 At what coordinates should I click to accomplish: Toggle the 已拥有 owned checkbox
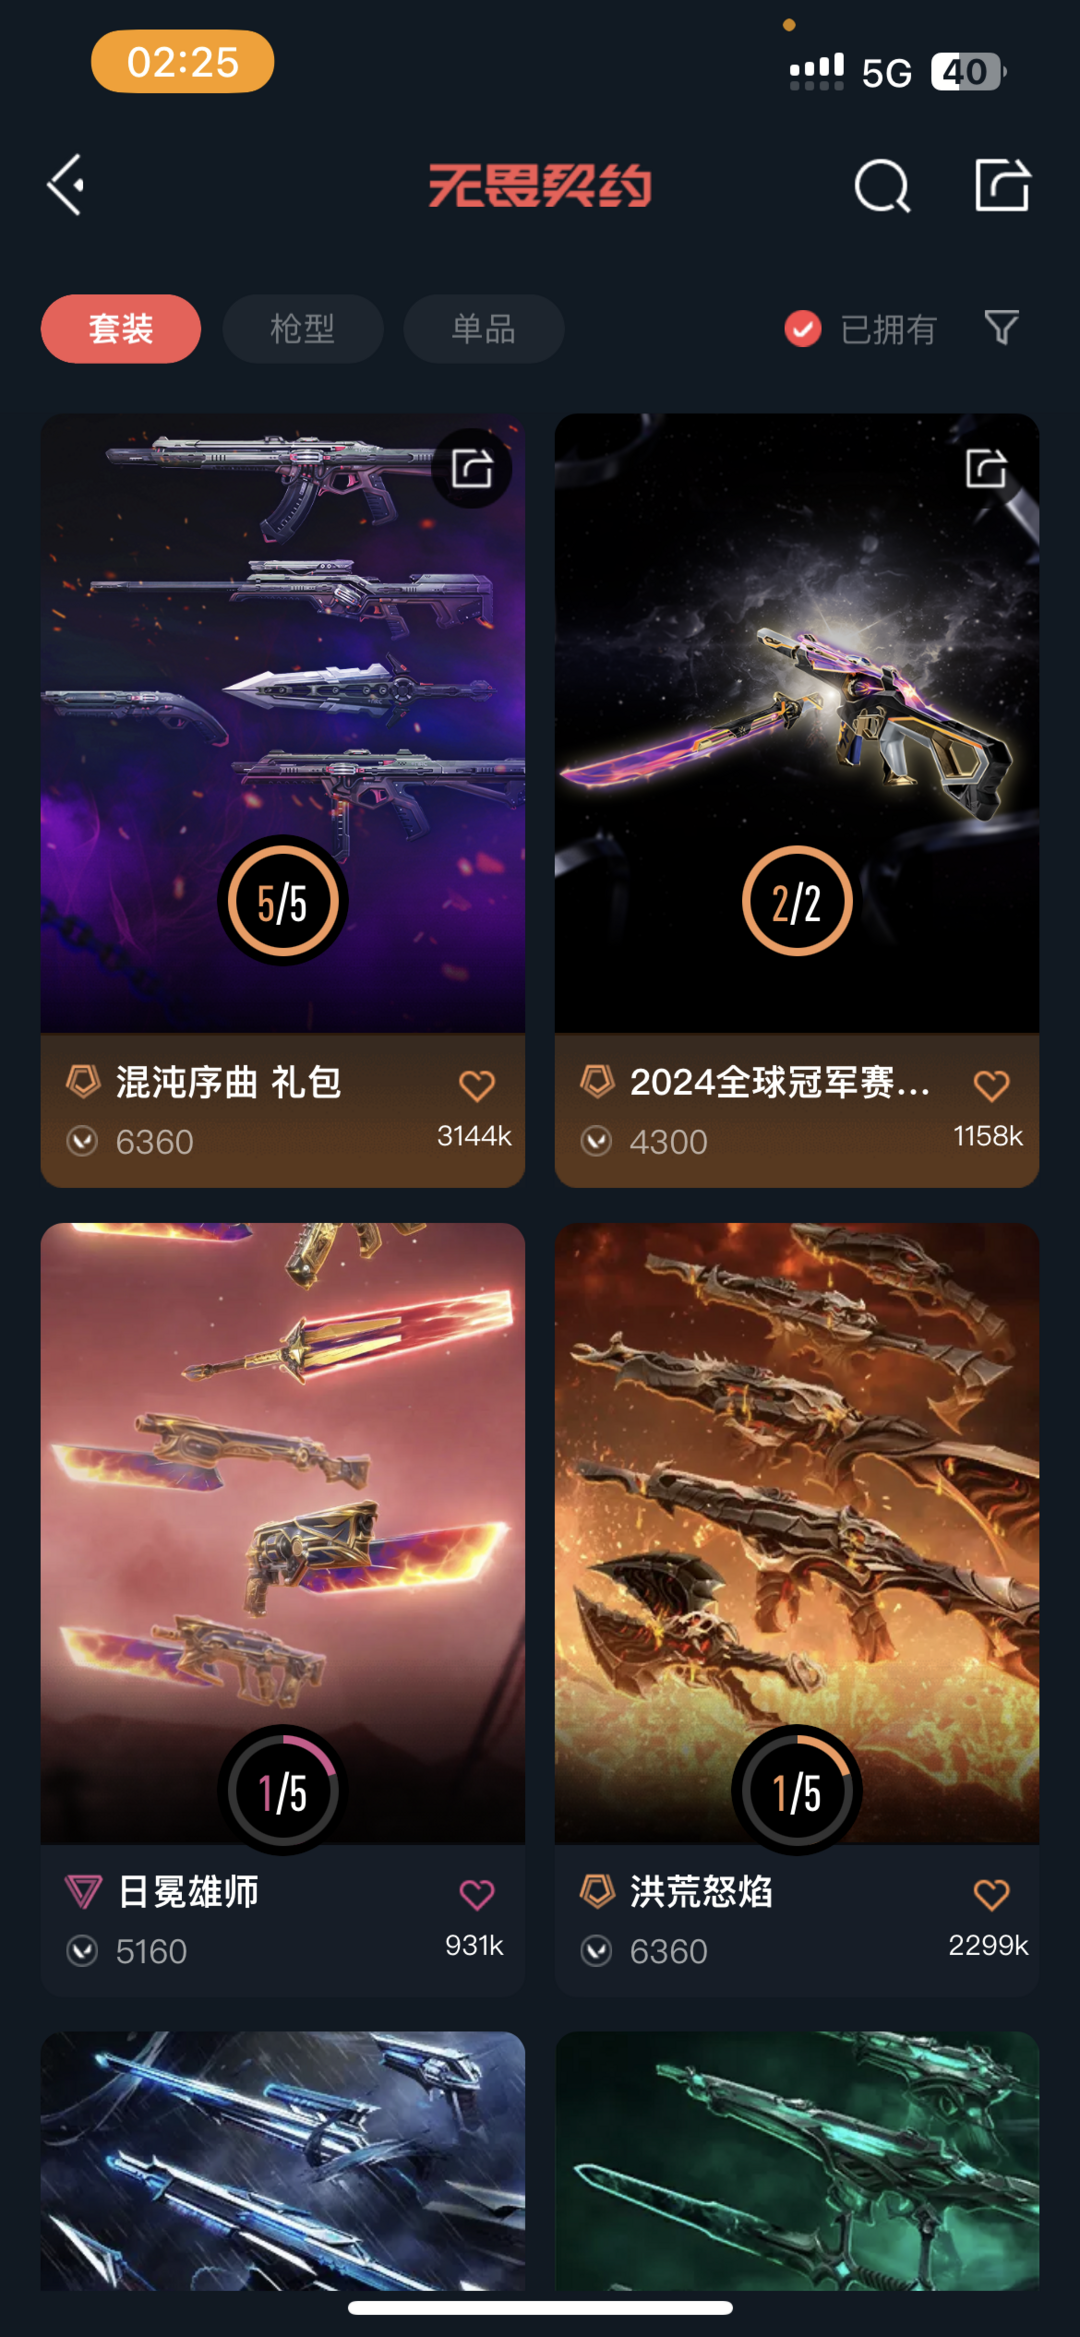803,328
